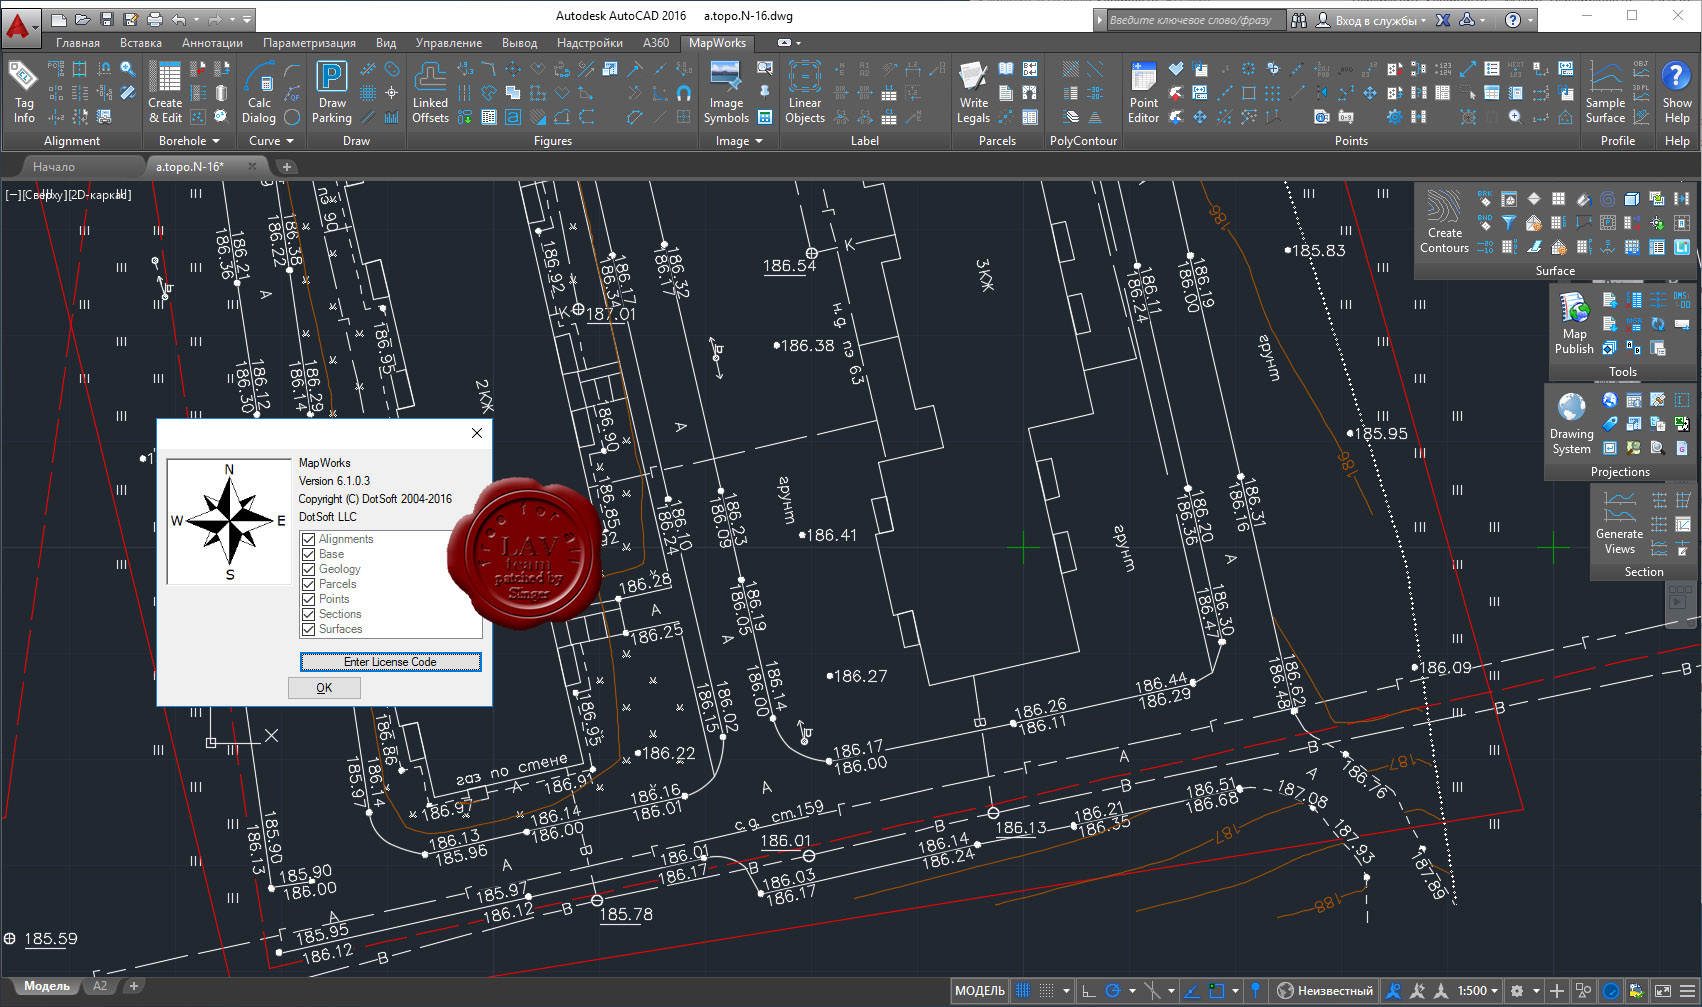Open the Calc Dialog for curves

point(259,92)
